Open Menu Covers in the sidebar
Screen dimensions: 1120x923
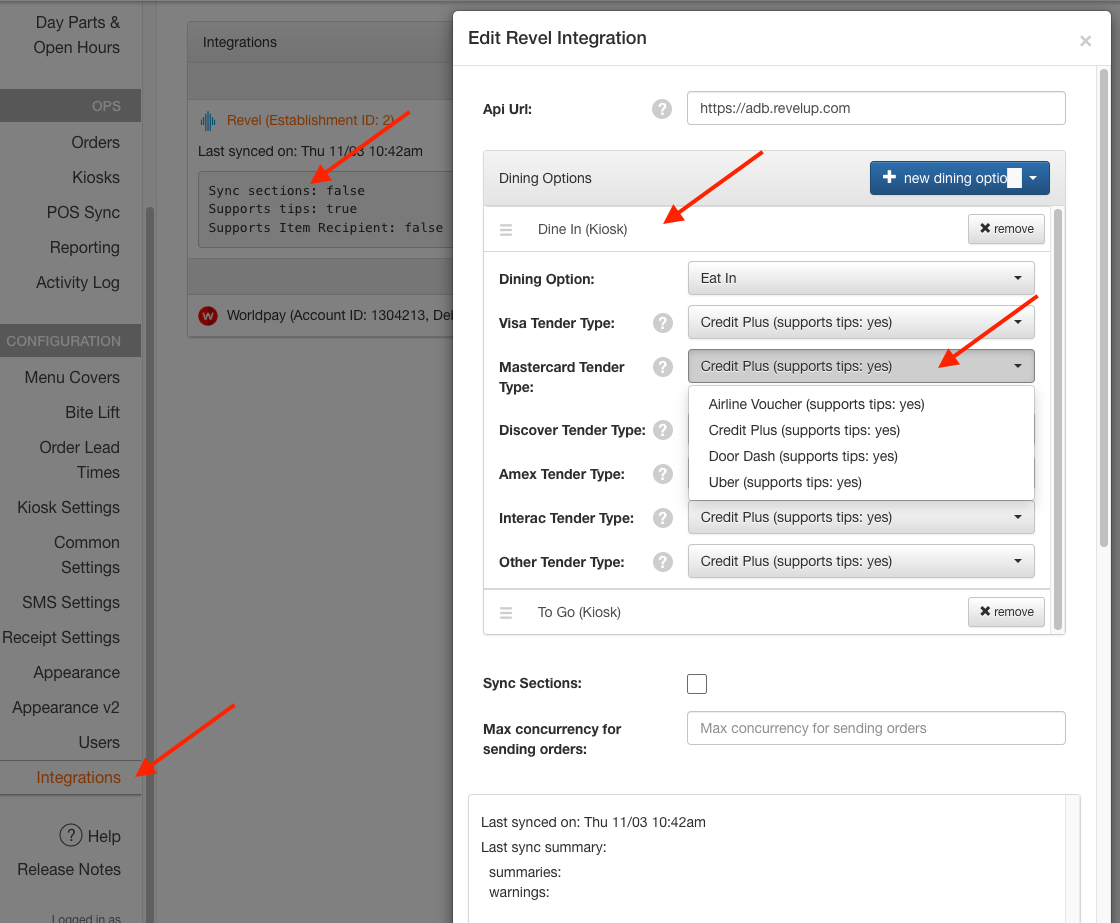pos(72,377)
